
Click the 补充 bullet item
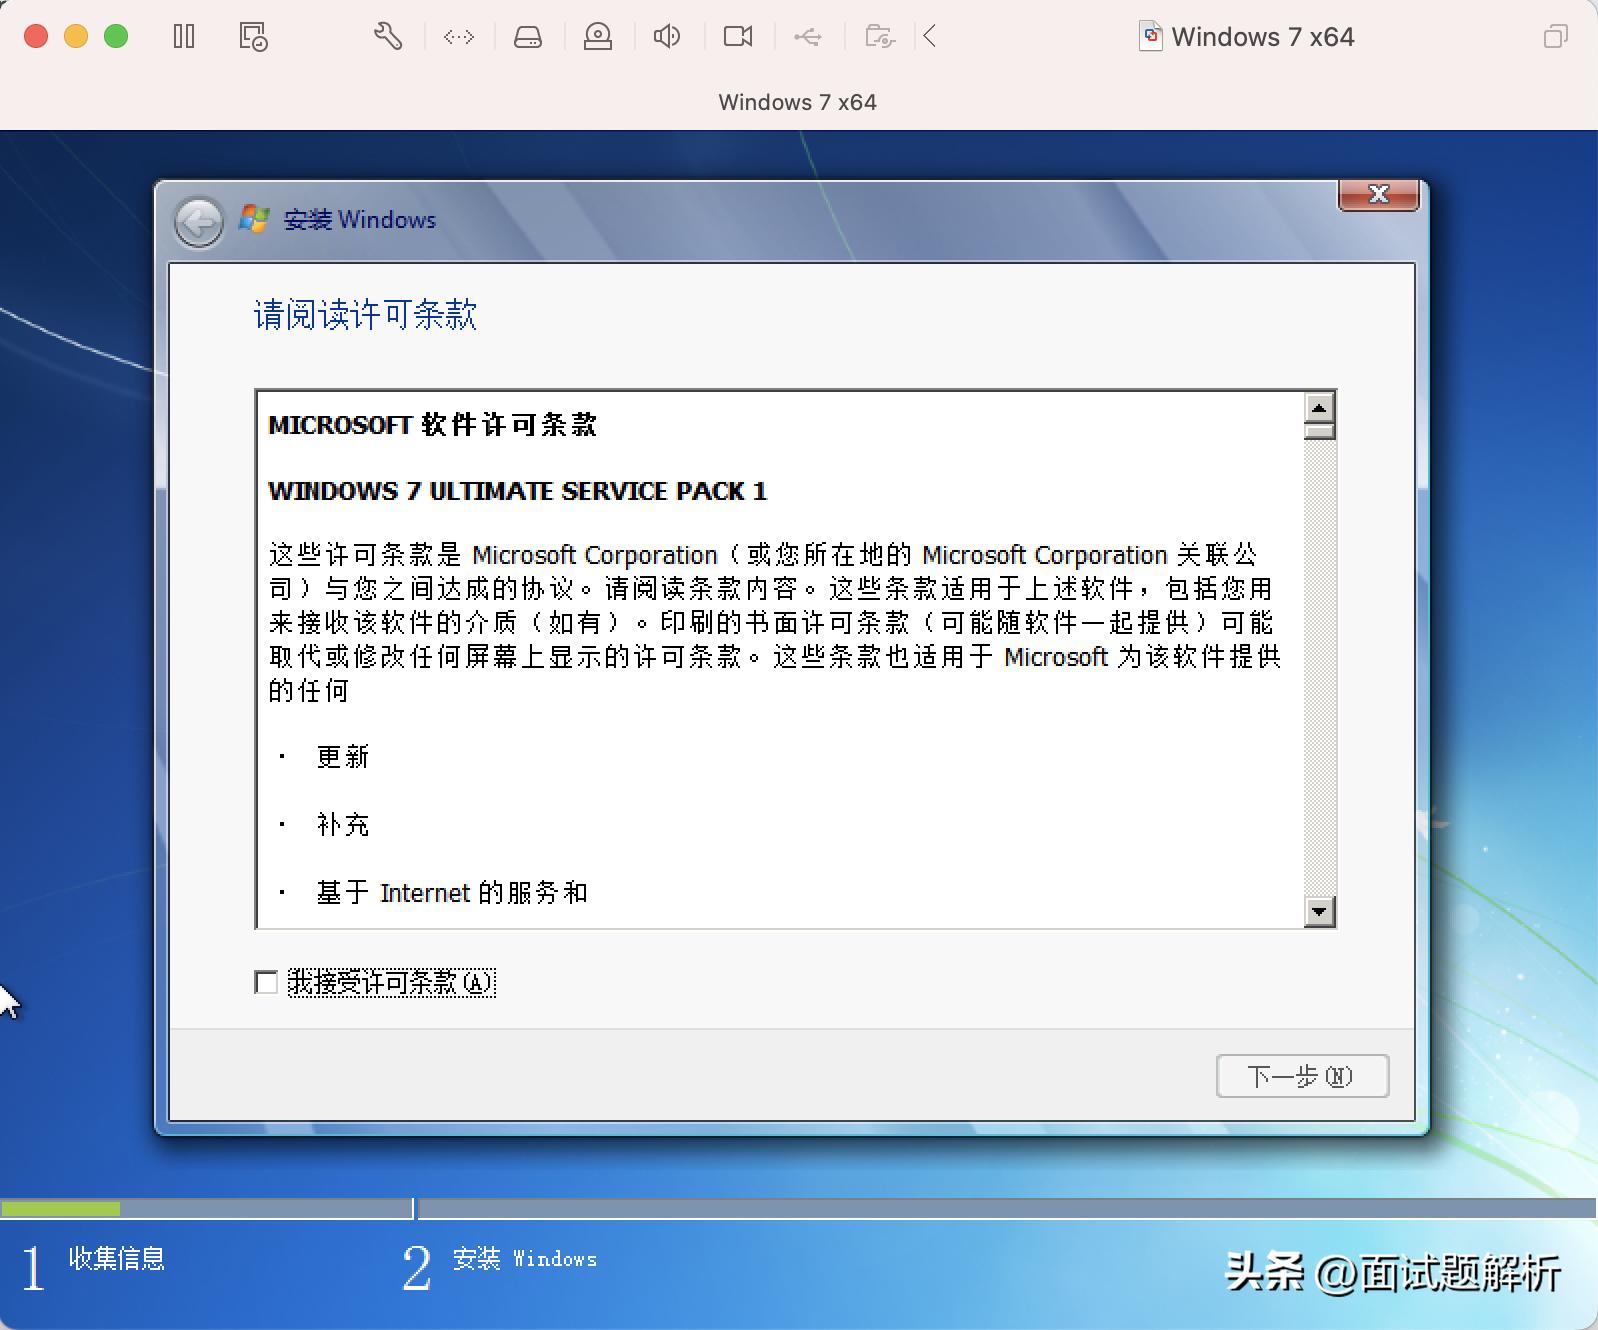(343, 825)
